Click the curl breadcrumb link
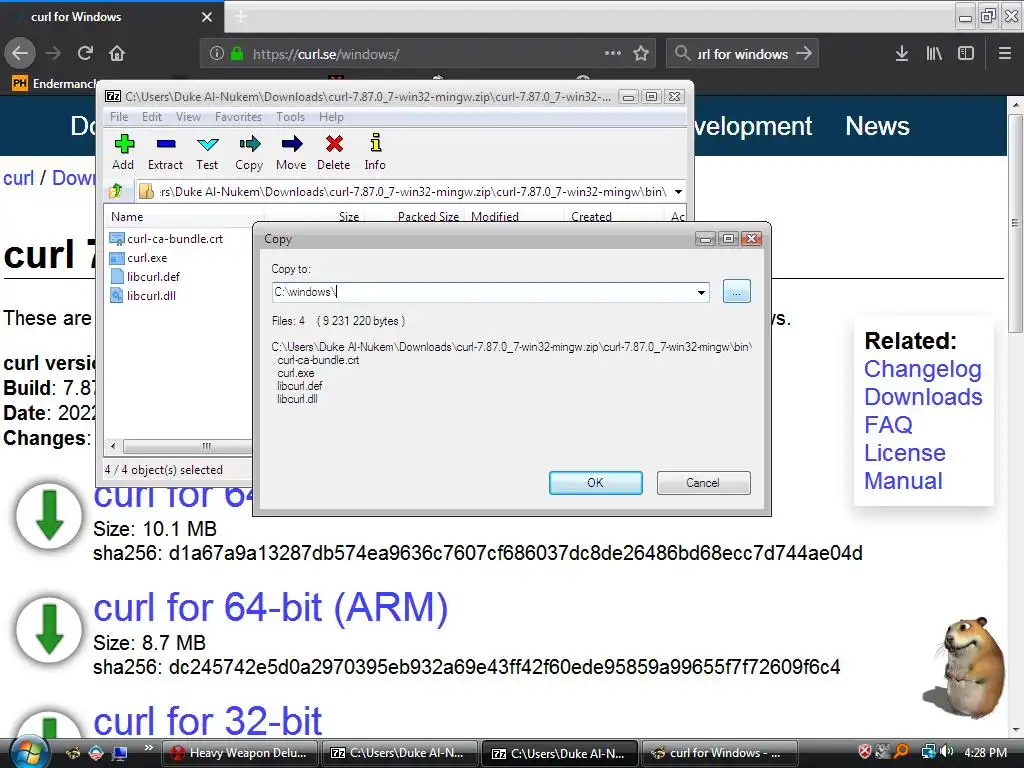 coord(18,178)
